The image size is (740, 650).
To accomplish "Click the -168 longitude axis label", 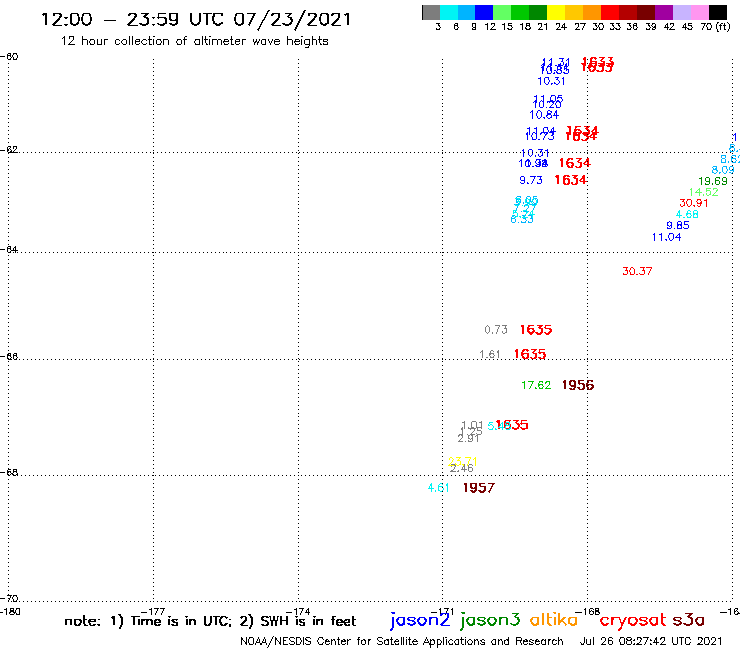I will tap(587, 612).
